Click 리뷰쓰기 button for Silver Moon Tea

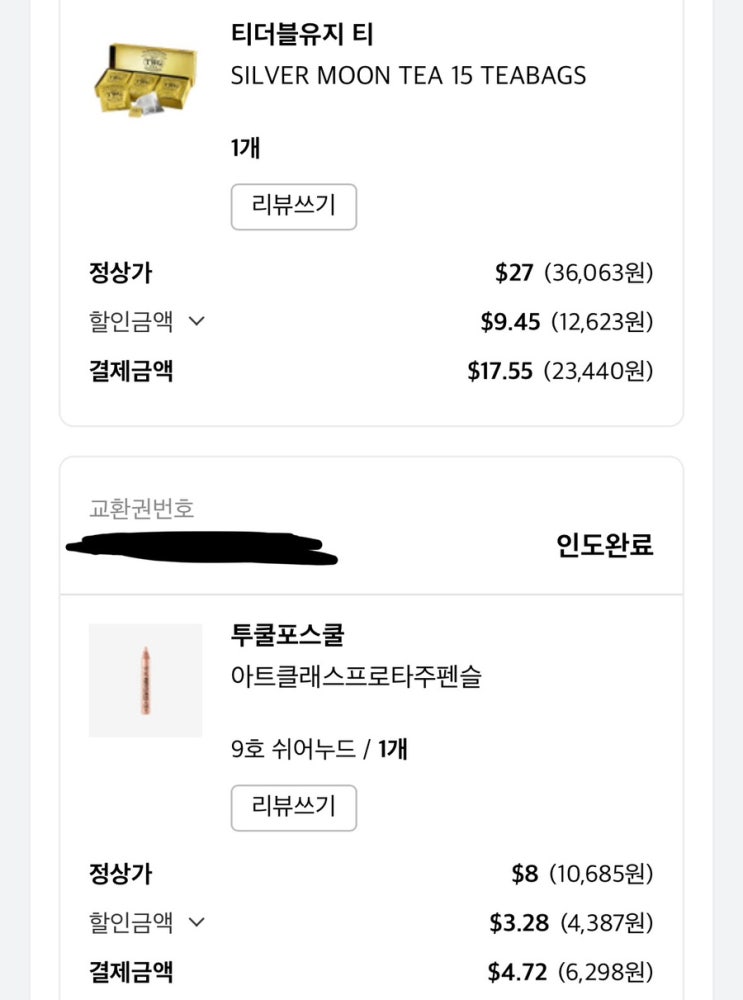coord(293,207)
